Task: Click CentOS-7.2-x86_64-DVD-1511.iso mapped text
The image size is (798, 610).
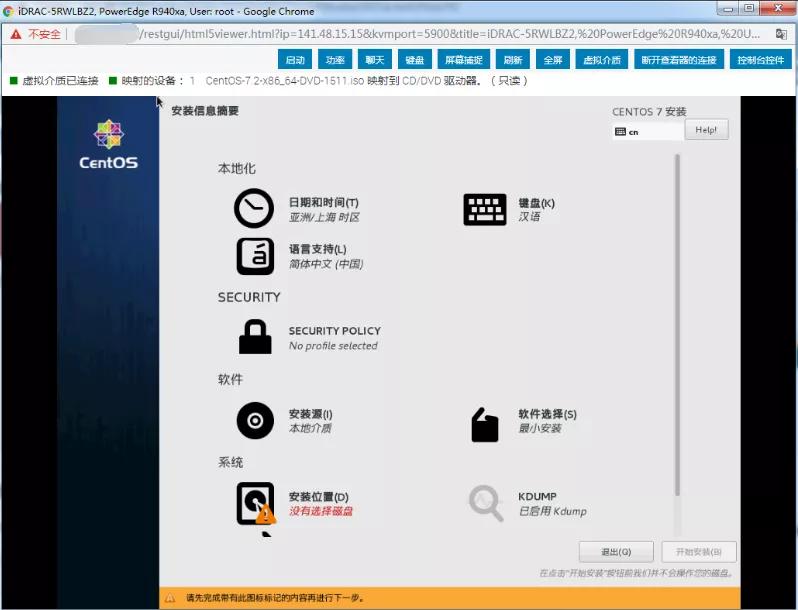Action: [285, 80]
